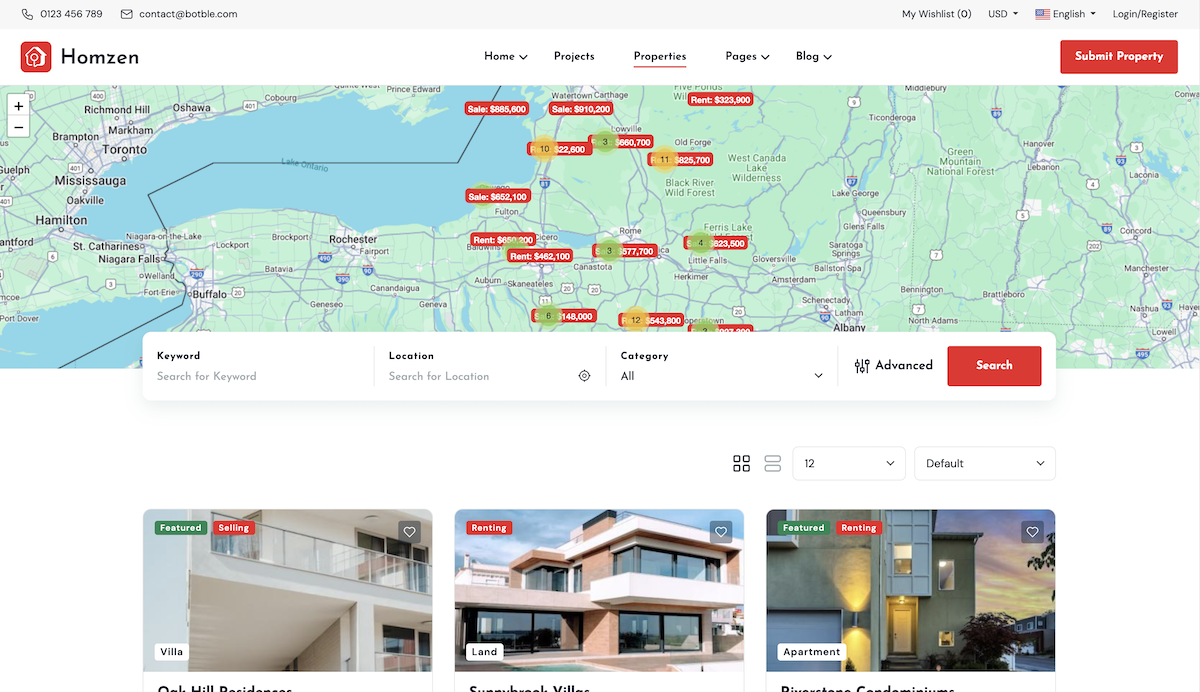Open the Default sort dropdown
The height and width of the screenshot is (692, 1200).
click(x=984, y=464)
